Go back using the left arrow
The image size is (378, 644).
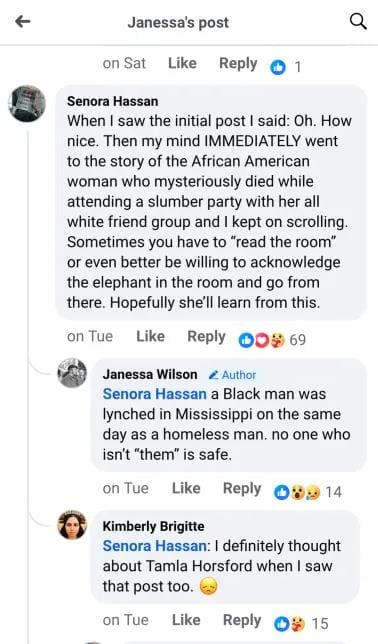coord(23,21)
